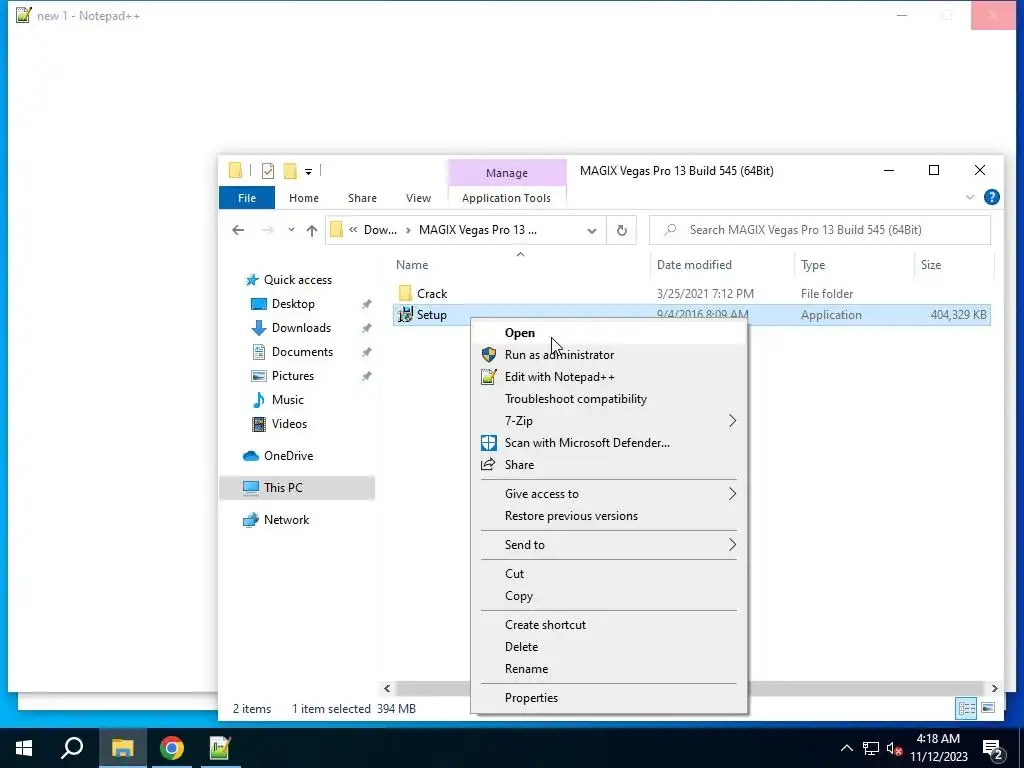
Task: Click the Search MAGIX Vegas Pro search box
Action: [820, 230]
